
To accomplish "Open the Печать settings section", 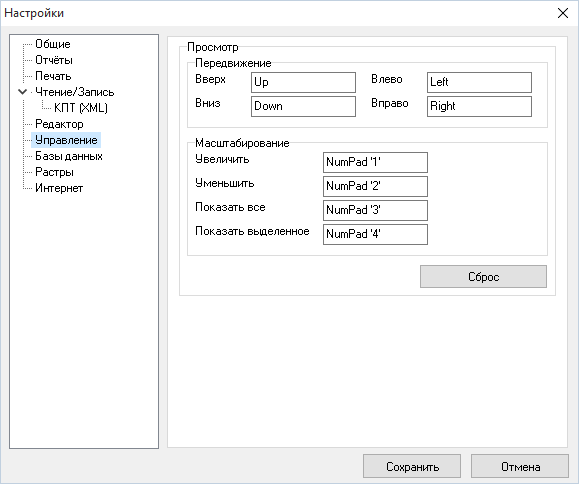I will click(x=53, y=76).
